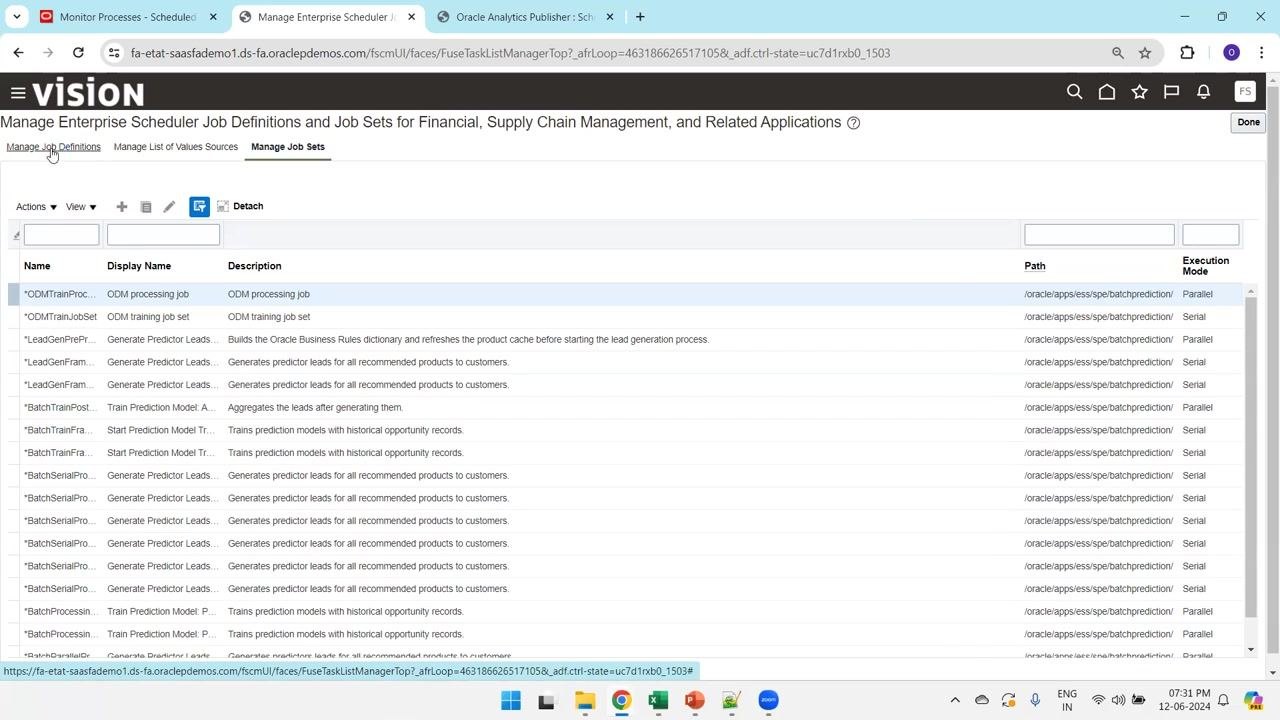Click the Done button
The width and height of the screenshot is (1280, 720).
1248,122
